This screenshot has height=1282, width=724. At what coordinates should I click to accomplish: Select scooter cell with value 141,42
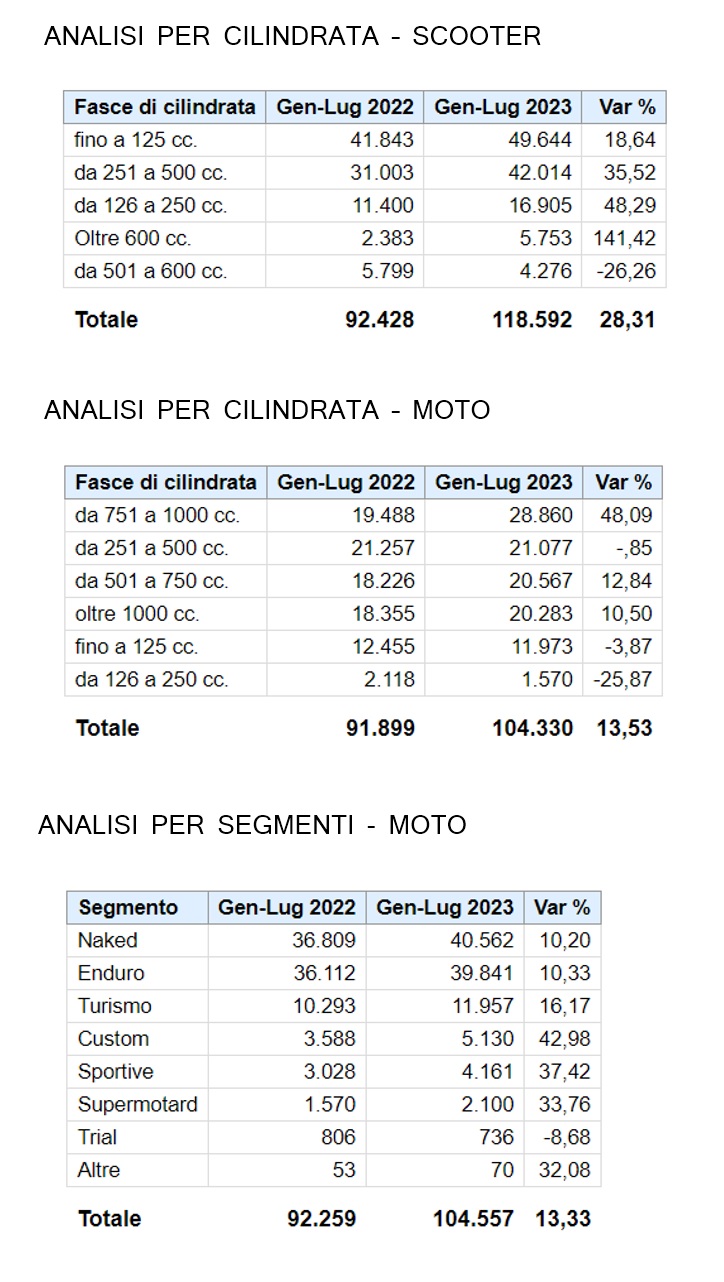click(x=628, y=238)
